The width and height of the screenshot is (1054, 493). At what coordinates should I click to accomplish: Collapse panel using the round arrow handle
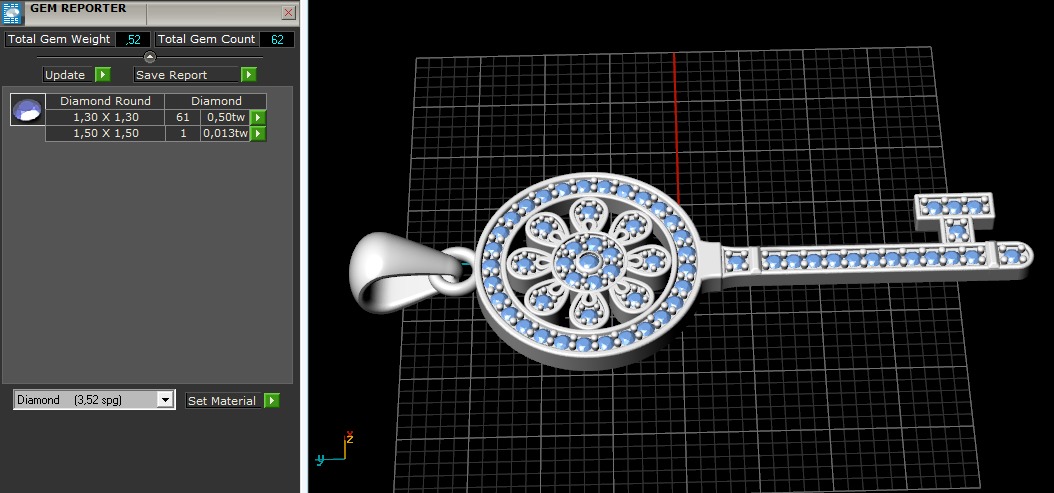coord(150,57)
